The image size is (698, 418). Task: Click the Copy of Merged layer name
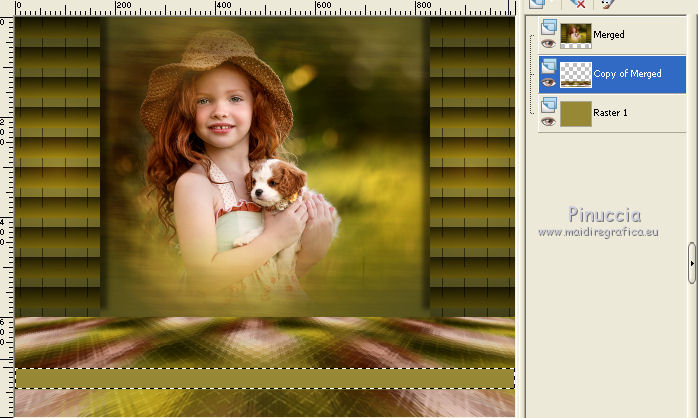(x=627, y=74)
